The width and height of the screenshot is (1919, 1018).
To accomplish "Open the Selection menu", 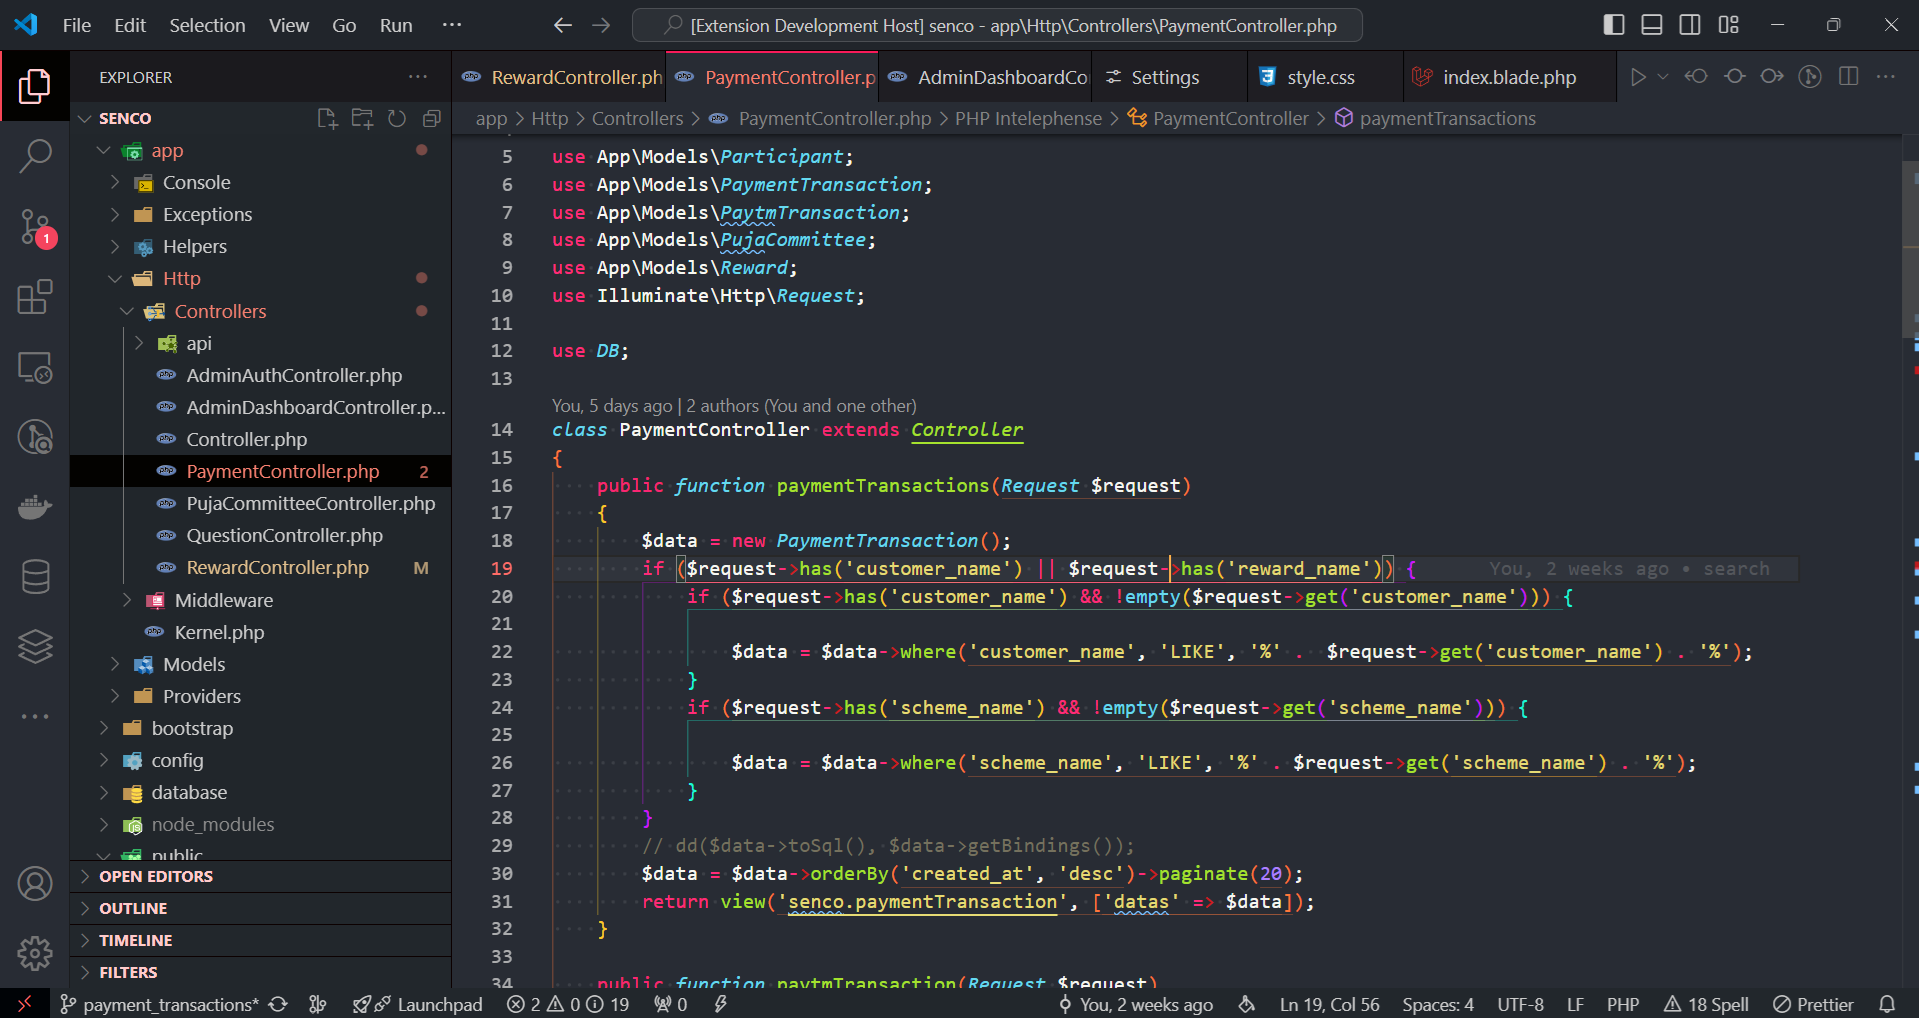I will pyautogui.click(x=207, y=25).
